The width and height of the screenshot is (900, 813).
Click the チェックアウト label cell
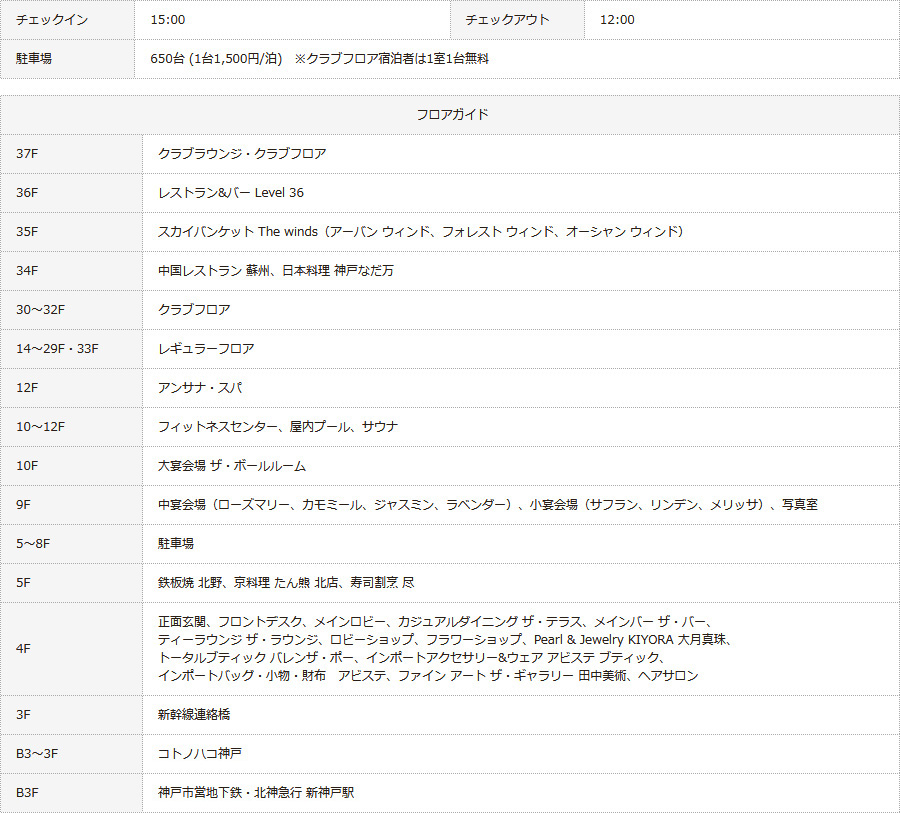517,20
